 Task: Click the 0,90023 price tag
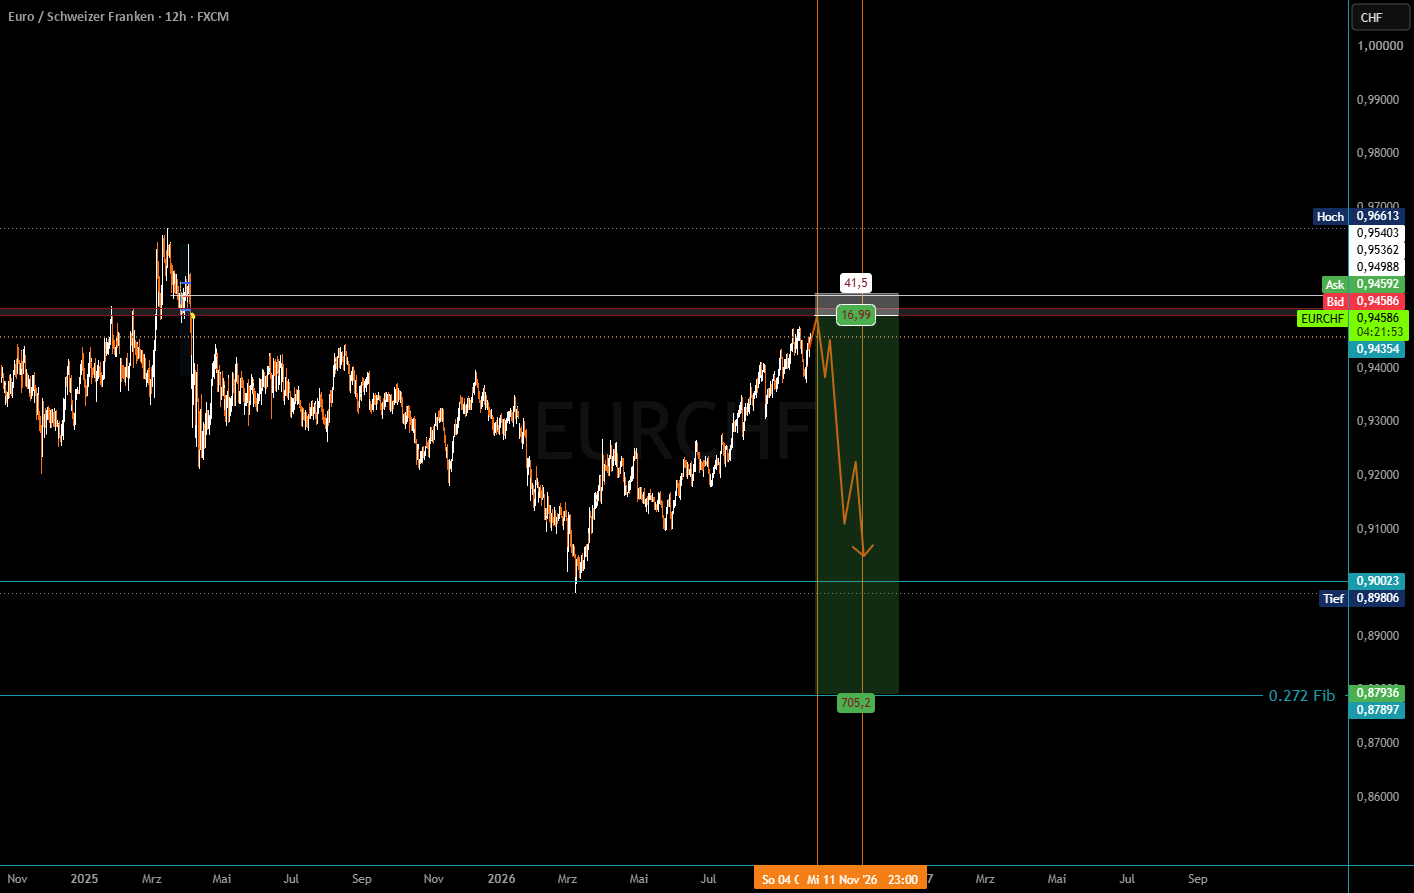(1378, 581)
